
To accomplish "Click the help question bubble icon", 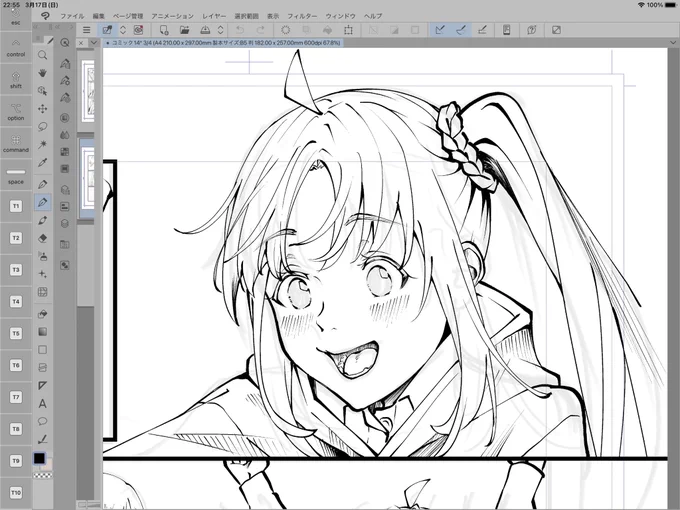I will tap(532, 30).
